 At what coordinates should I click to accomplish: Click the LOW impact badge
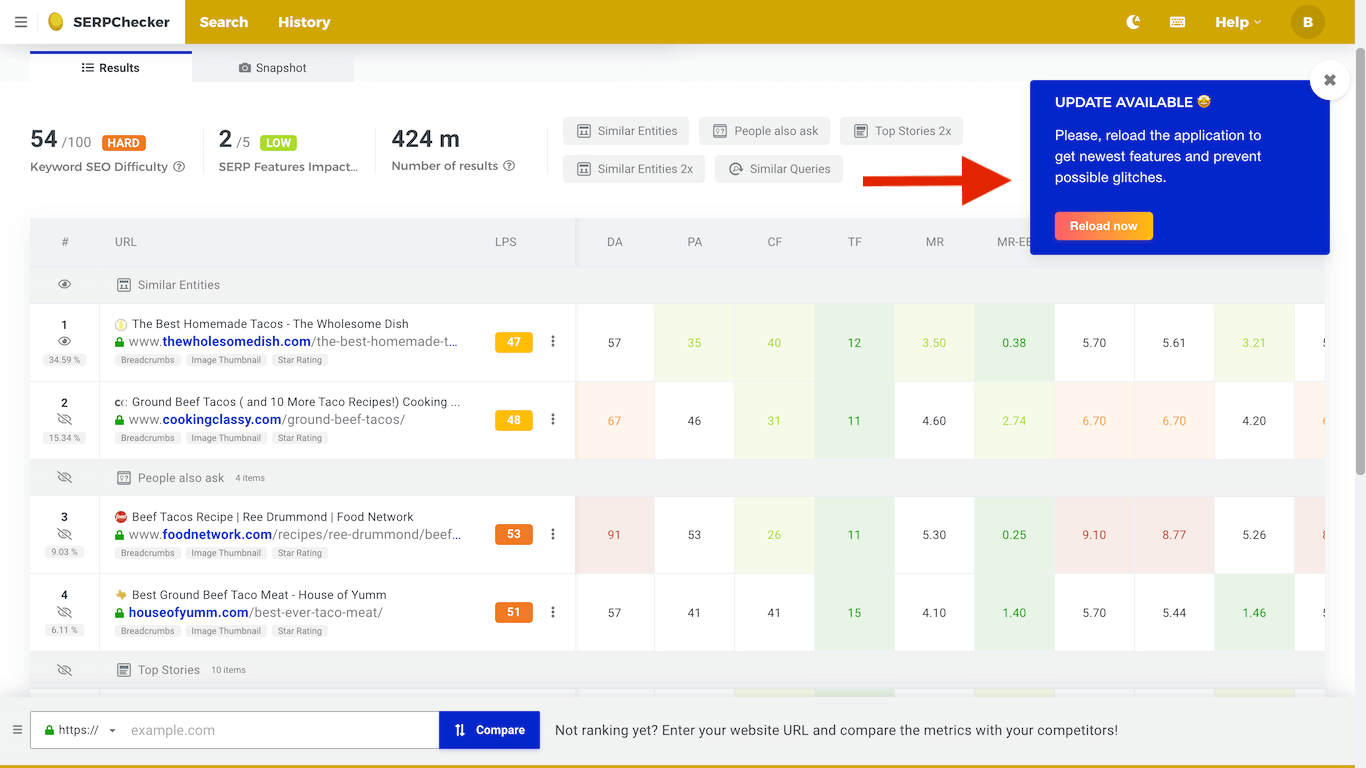click(x=279, y=143)
